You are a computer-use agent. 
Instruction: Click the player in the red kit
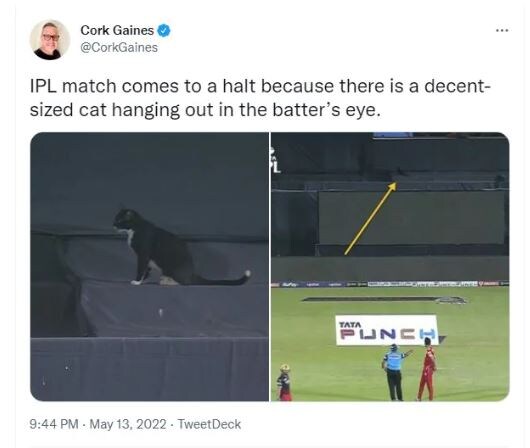coord(427,369)
